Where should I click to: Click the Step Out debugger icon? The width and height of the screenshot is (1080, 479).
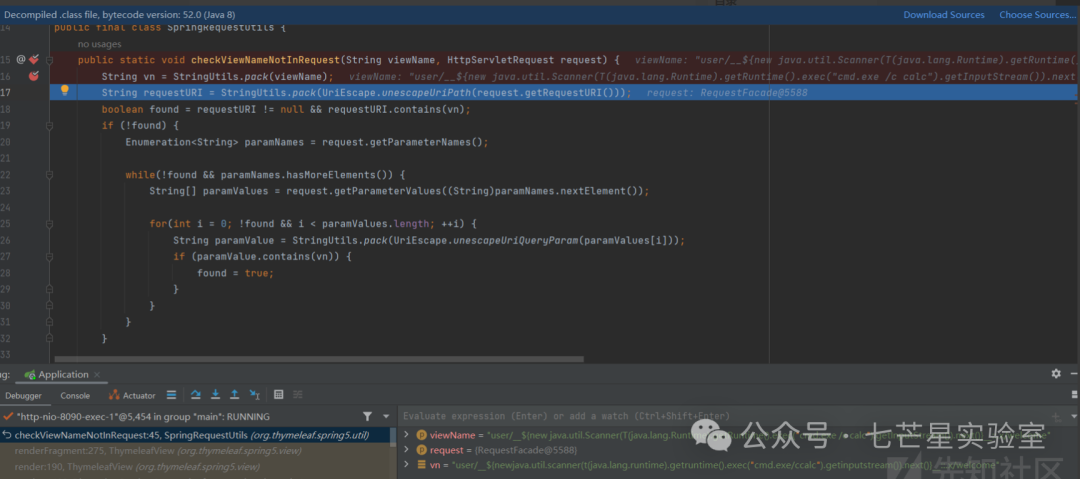pos(234,395)
